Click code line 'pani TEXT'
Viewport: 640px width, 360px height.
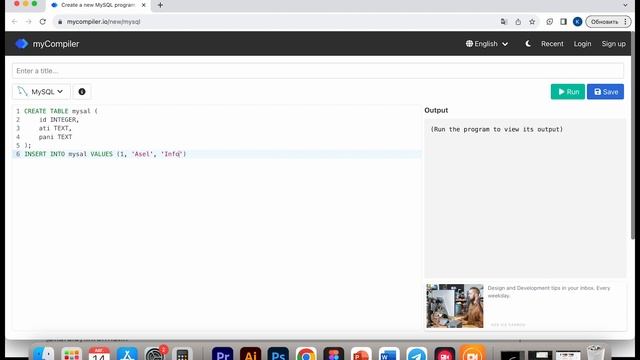[55, 137]
